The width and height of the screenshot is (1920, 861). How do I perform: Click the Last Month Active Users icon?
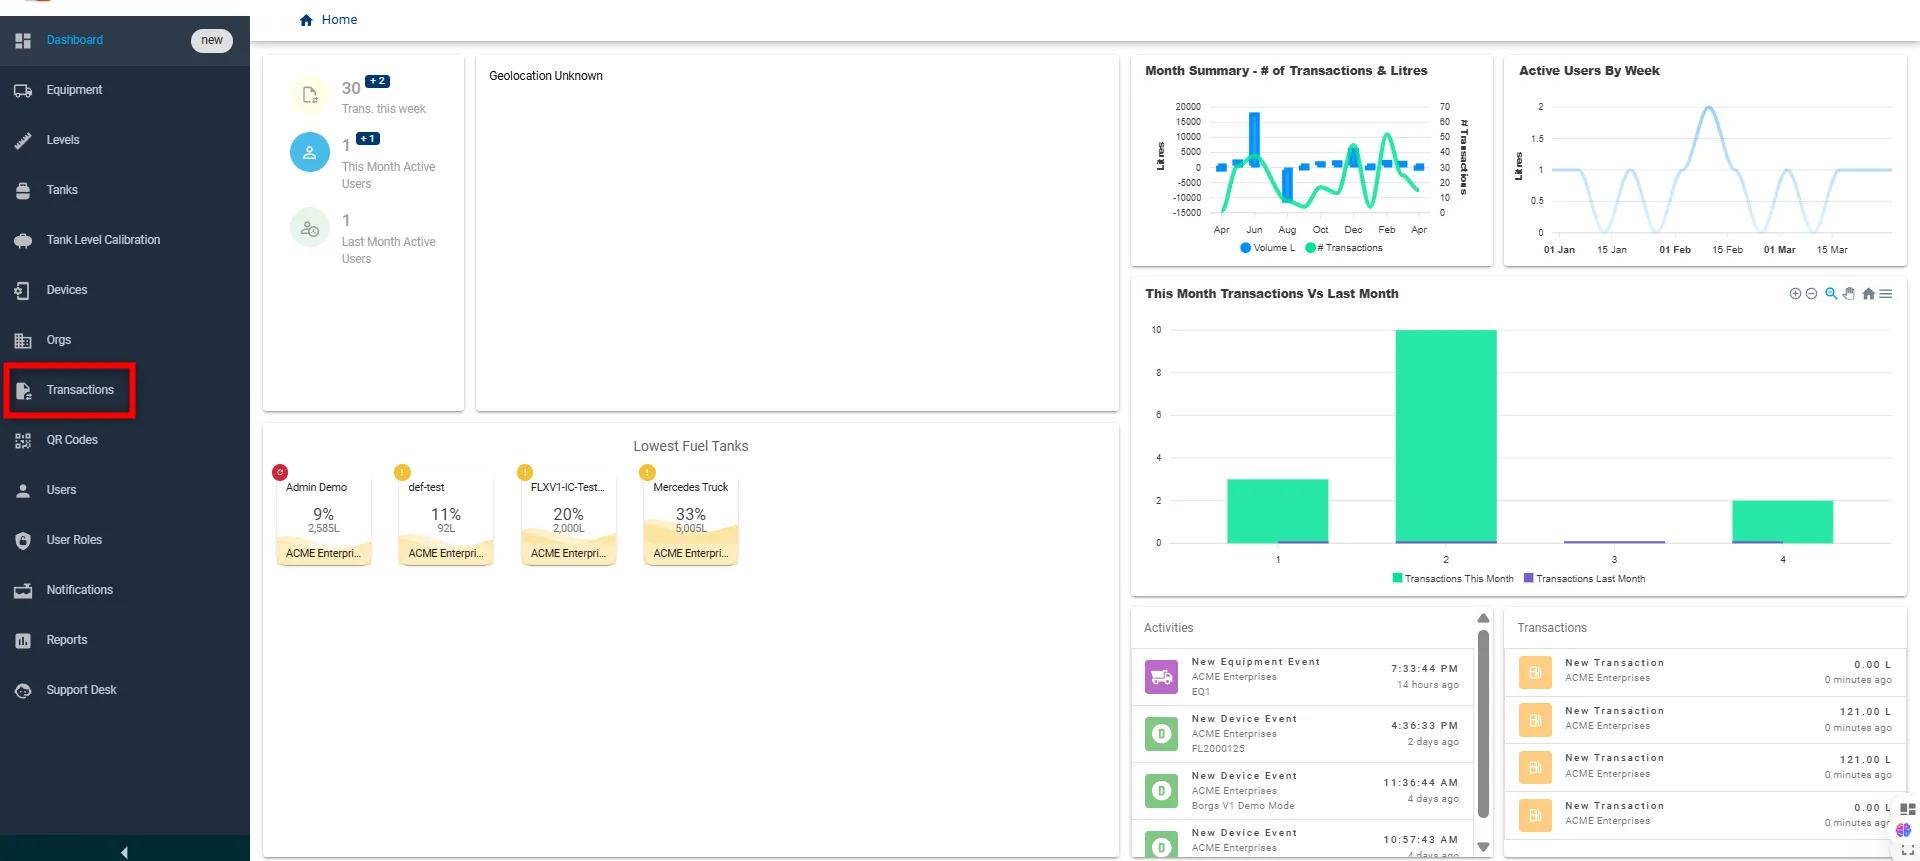pos(310,228)
